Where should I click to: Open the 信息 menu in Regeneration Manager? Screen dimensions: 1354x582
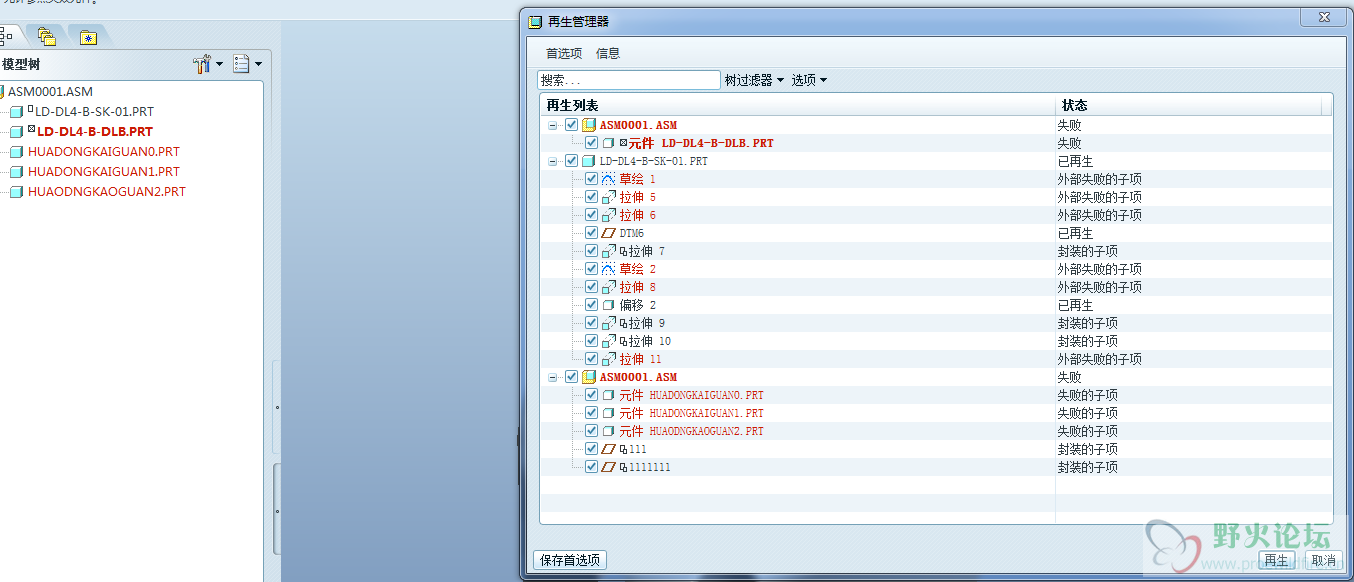(x=608, y=54)
